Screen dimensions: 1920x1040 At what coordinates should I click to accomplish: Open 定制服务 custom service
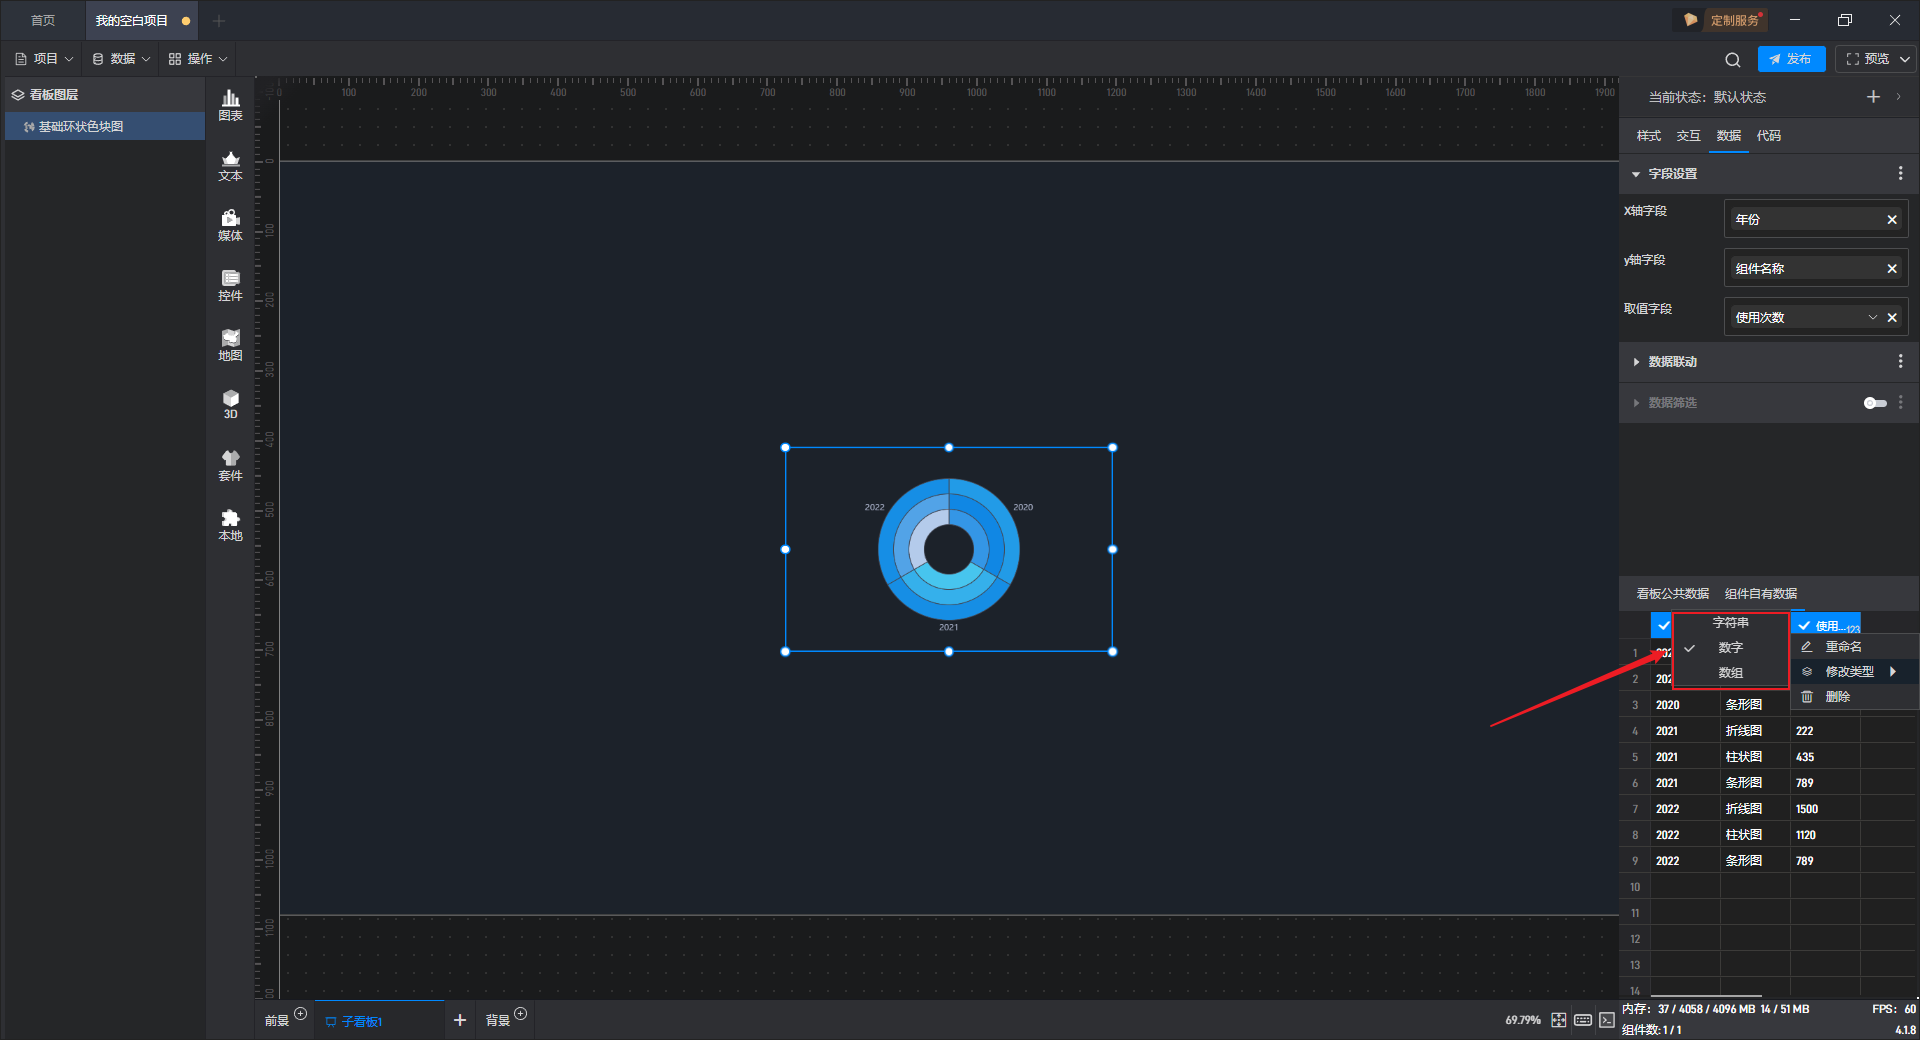(1722, 20)
